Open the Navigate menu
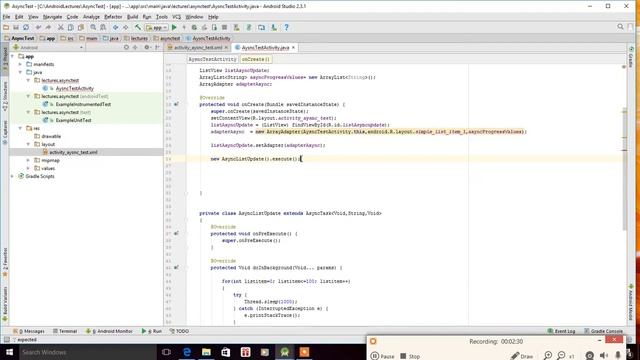The height and width of the screenshot is (360, 640). click(x=52, y=17)
